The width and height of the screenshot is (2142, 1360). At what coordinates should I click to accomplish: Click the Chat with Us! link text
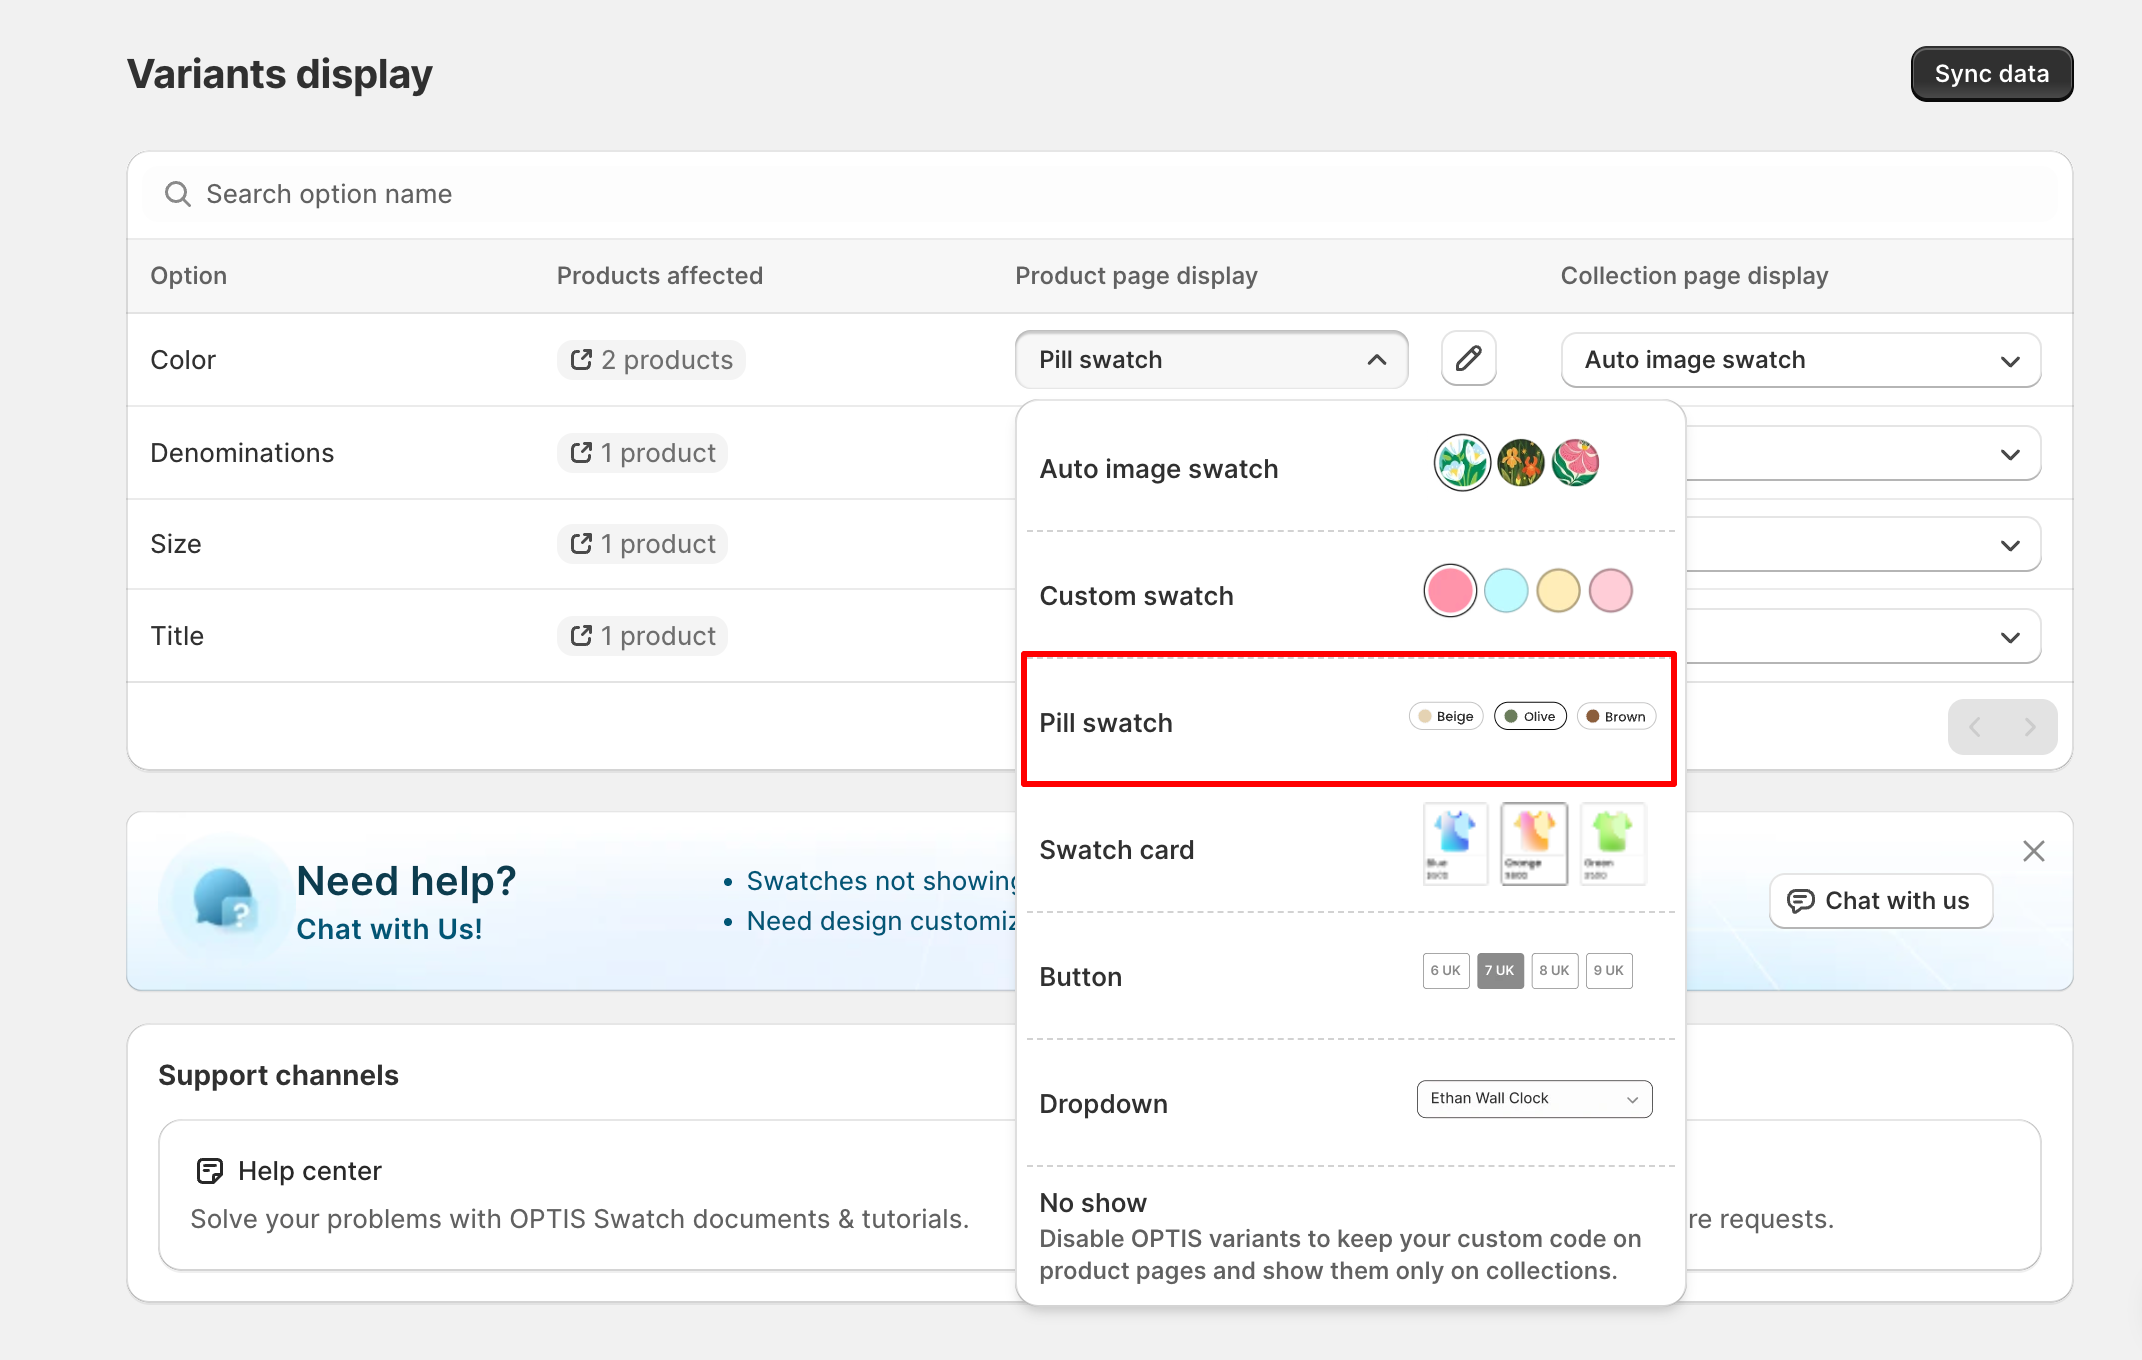(389, 929)
